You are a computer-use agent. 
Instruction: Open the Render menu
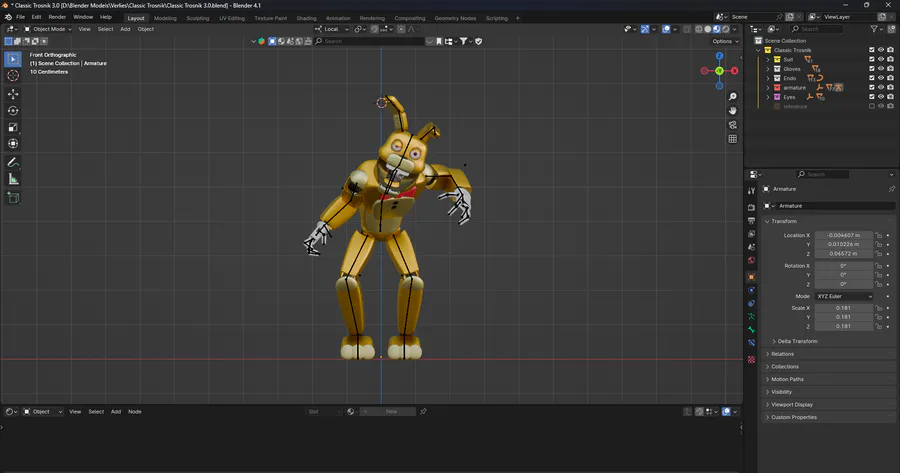point(57,17)
